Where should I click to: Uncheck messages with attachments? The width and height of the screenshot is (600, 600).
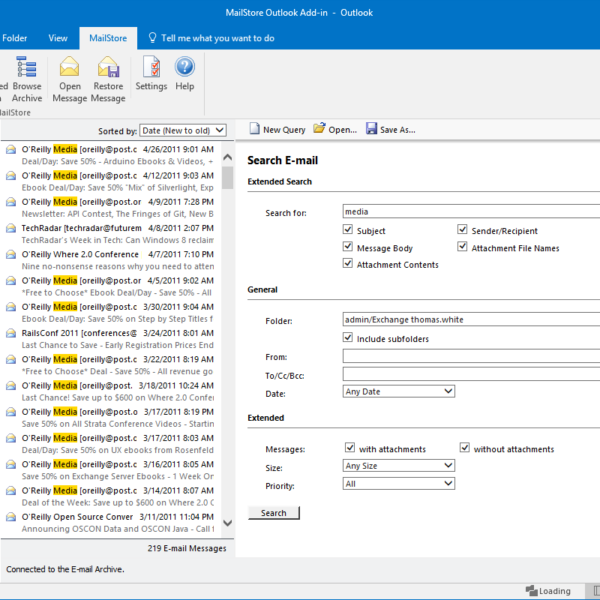click(x=350, y=448)
